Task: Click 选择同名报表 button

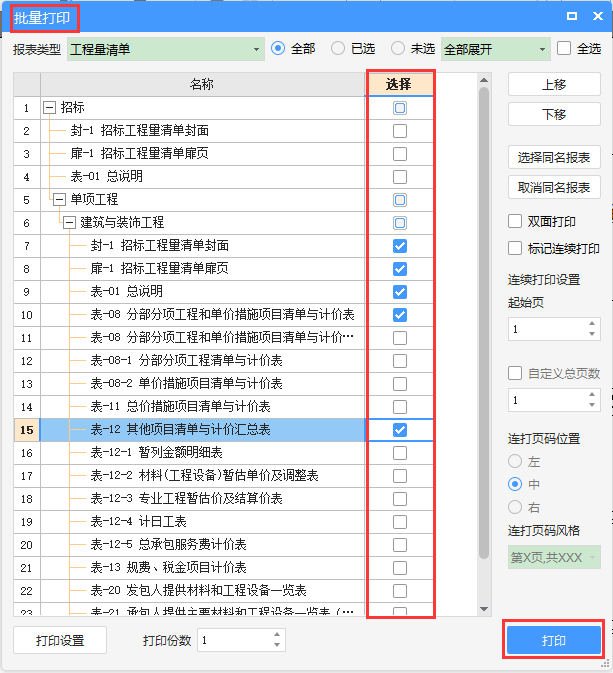Action: point(554,157)
